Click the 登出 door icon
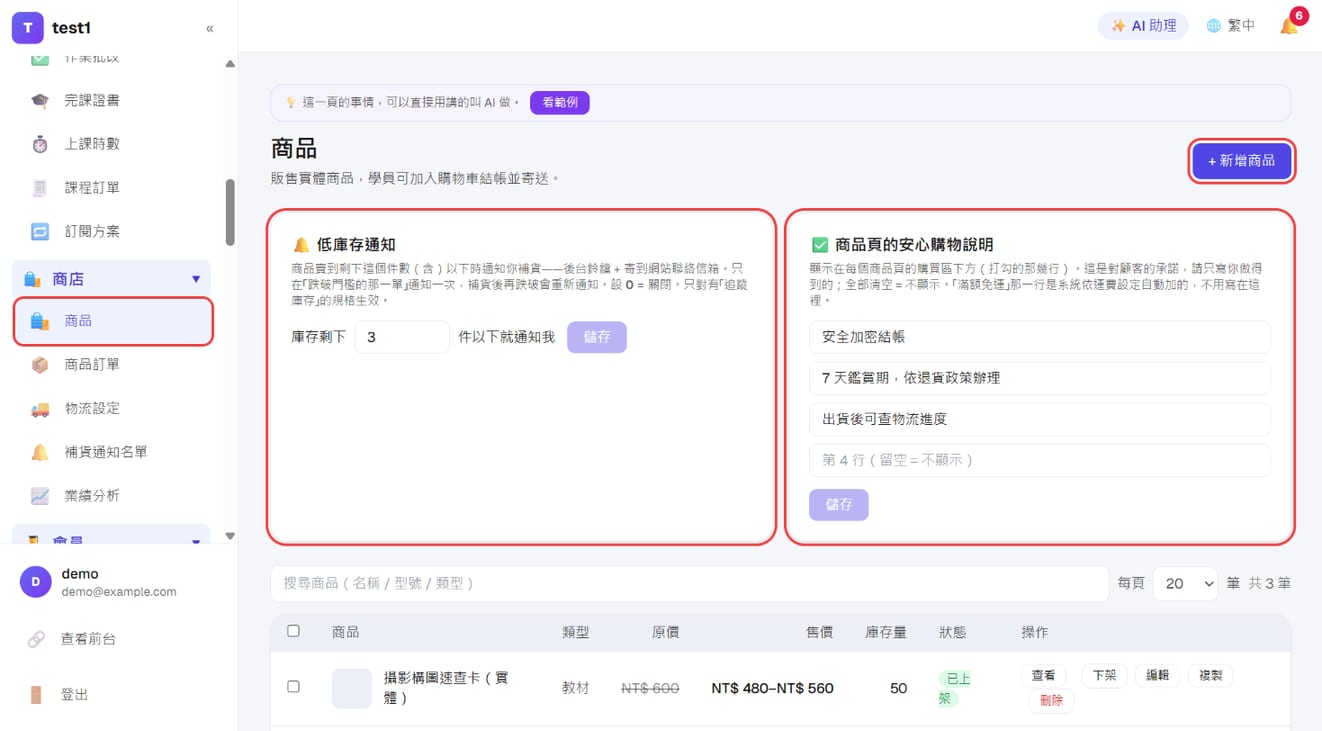The image size is (1322, 731). click(x=36, y=695)
